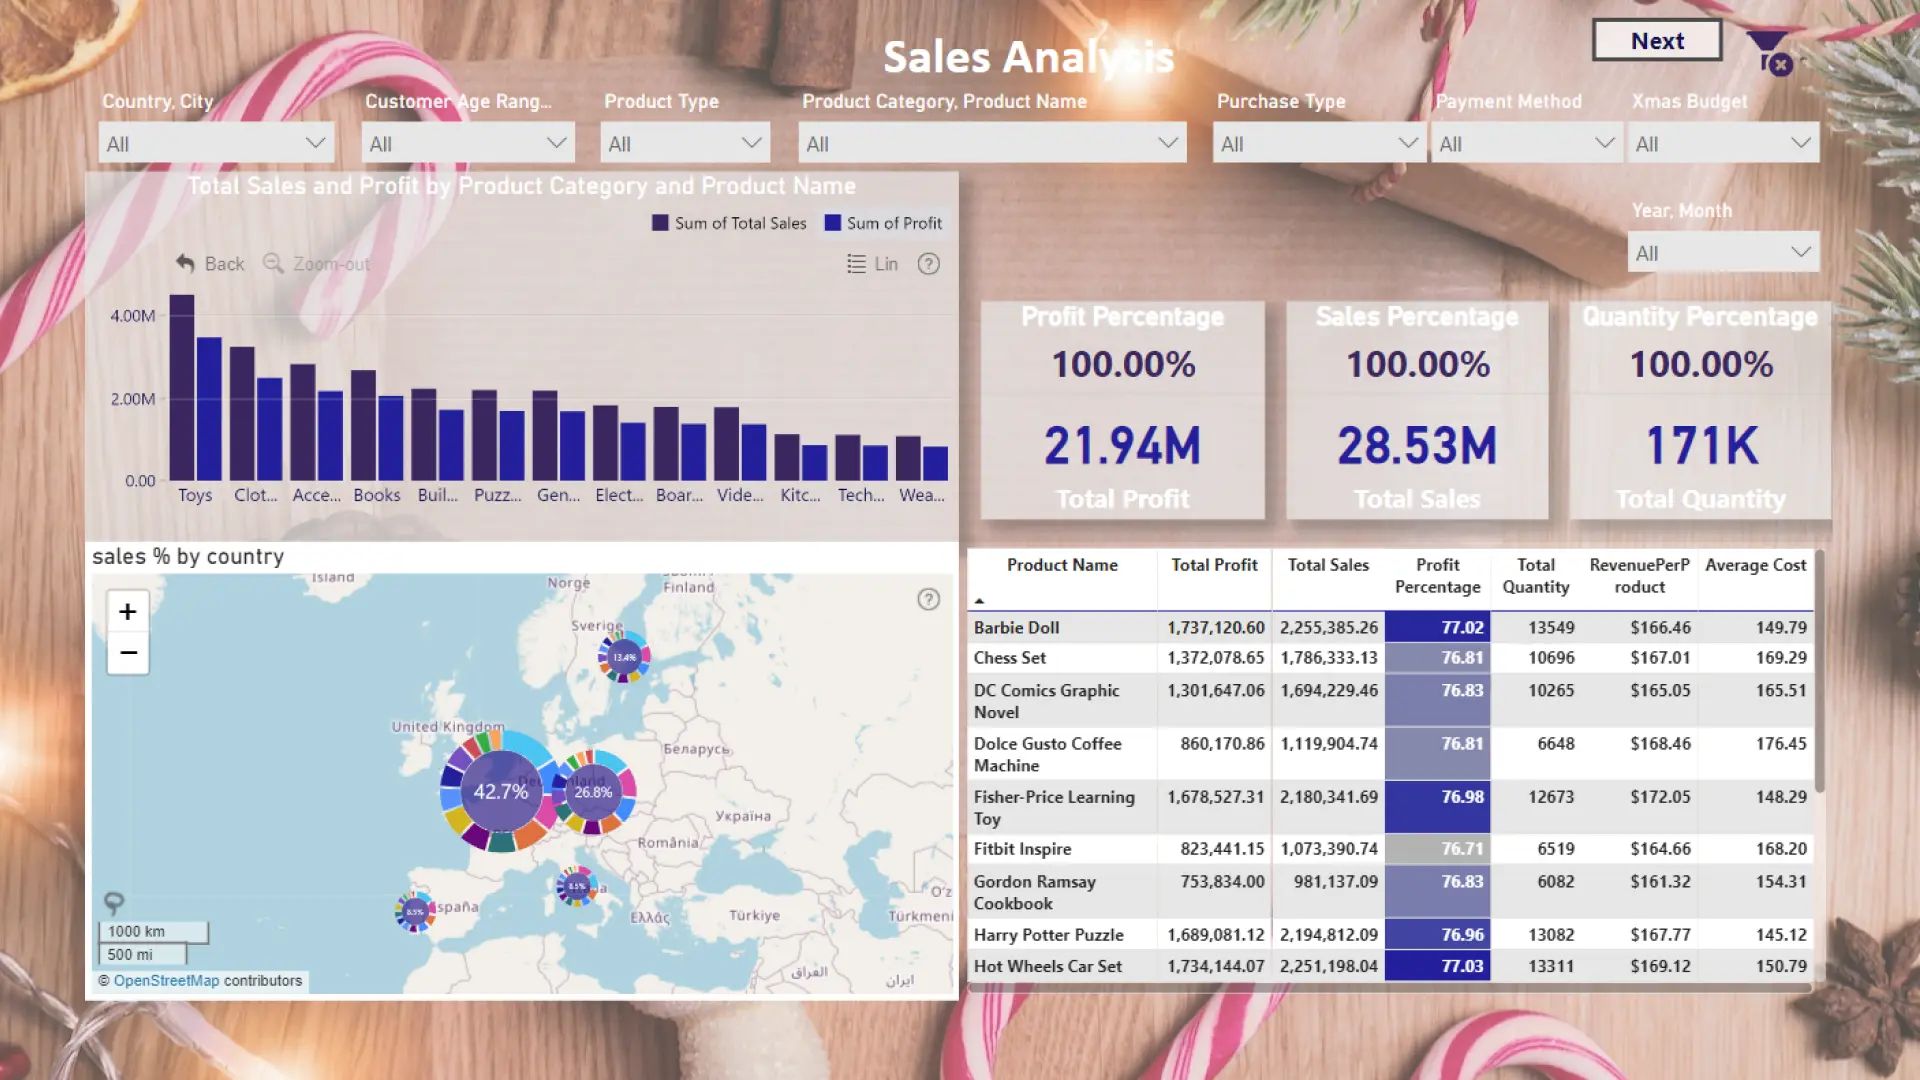The width and height of the screenshot is (1920, 1080).
Task: Sort by Profit Percentage column header
Action: [1437, 576]
